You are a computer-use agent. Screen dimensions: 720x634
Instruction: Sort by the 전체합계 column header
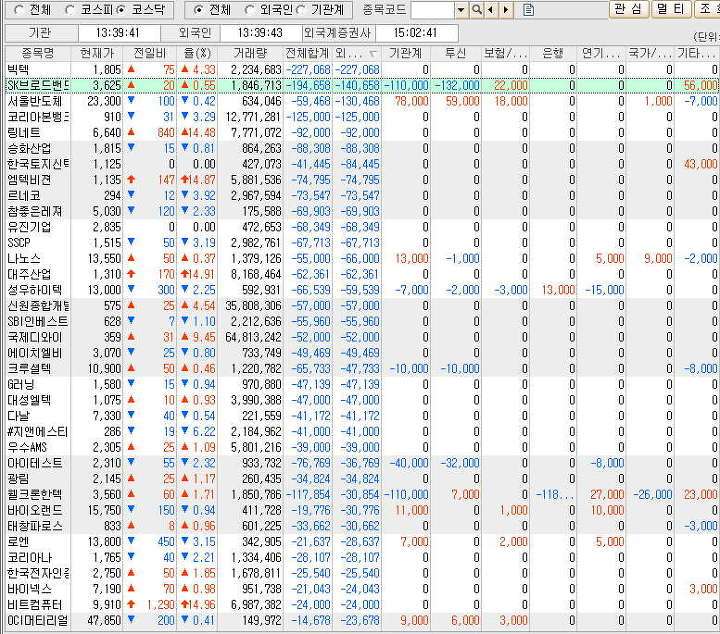tap(307, 53)
